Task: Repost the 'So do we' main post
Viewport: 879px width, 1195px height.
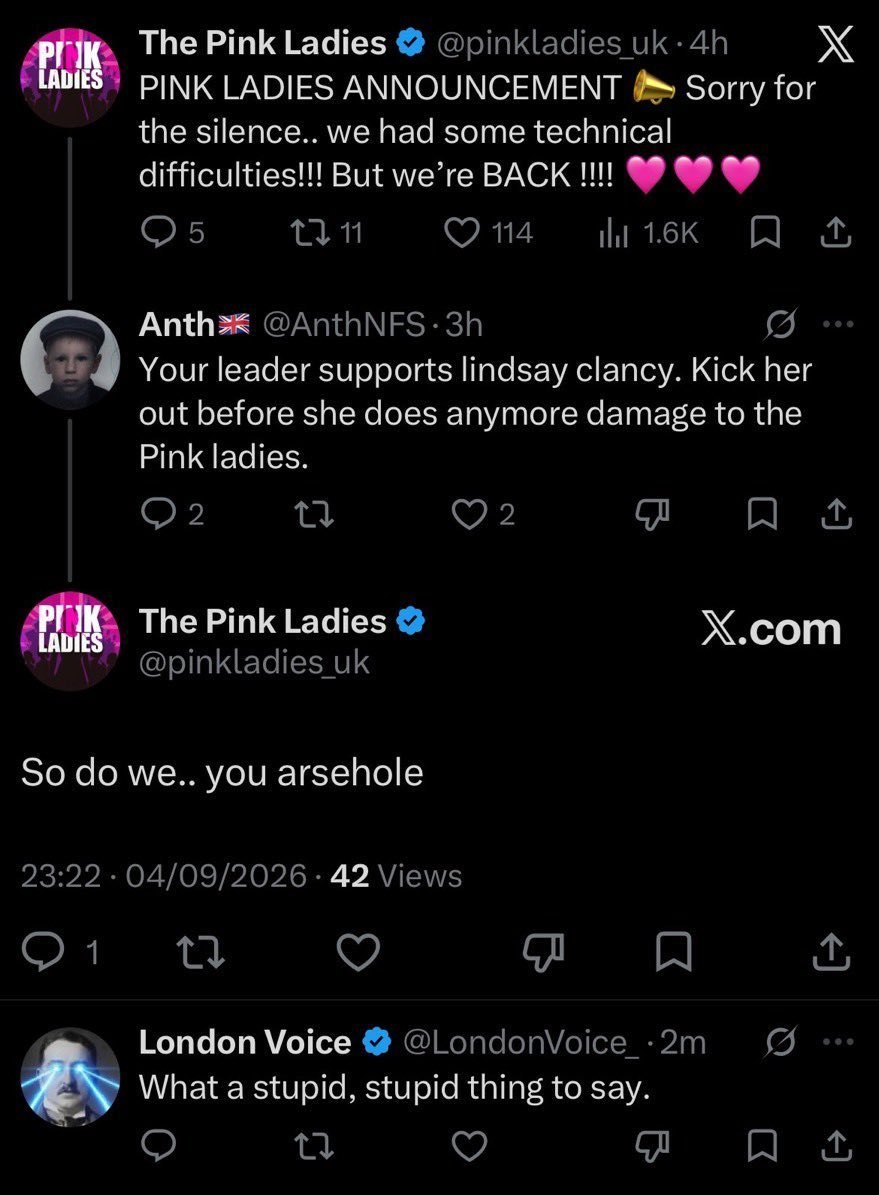Action: pyautogui.click(x=200, y=951)
